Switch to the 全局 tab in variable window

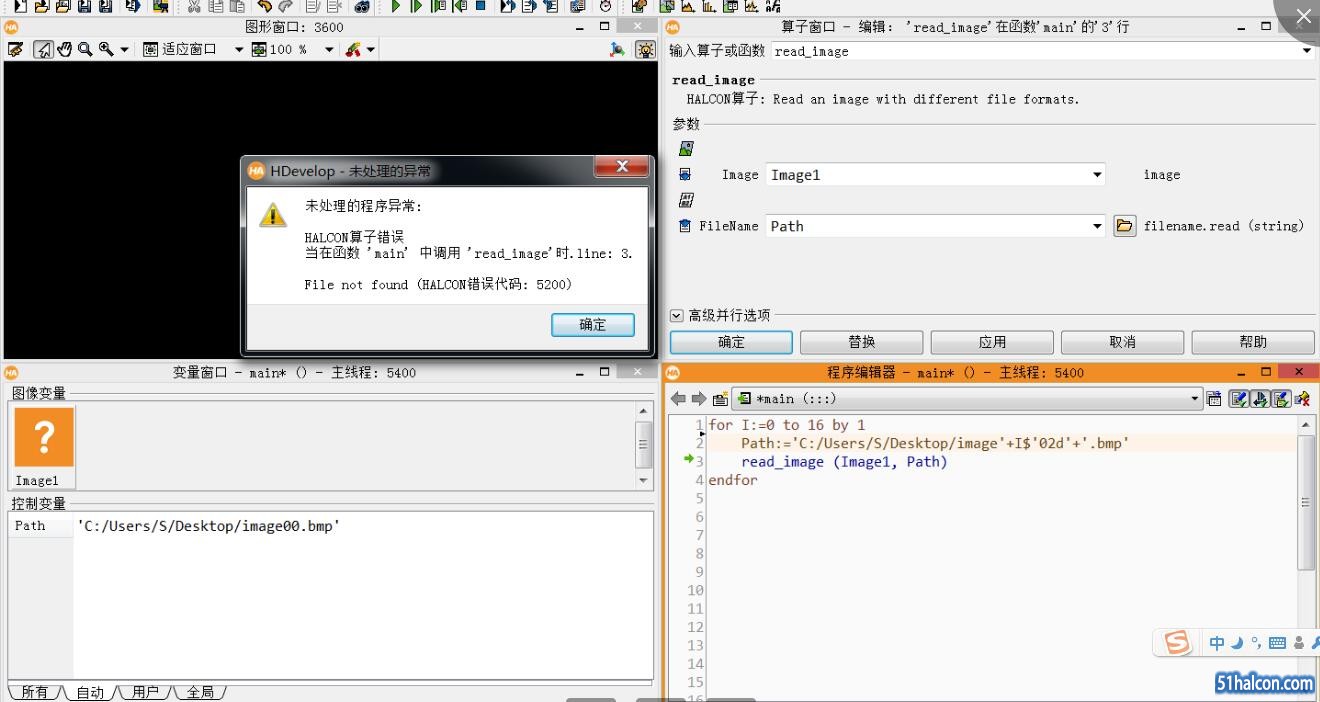pyautogui.click(x=200, y=692)
